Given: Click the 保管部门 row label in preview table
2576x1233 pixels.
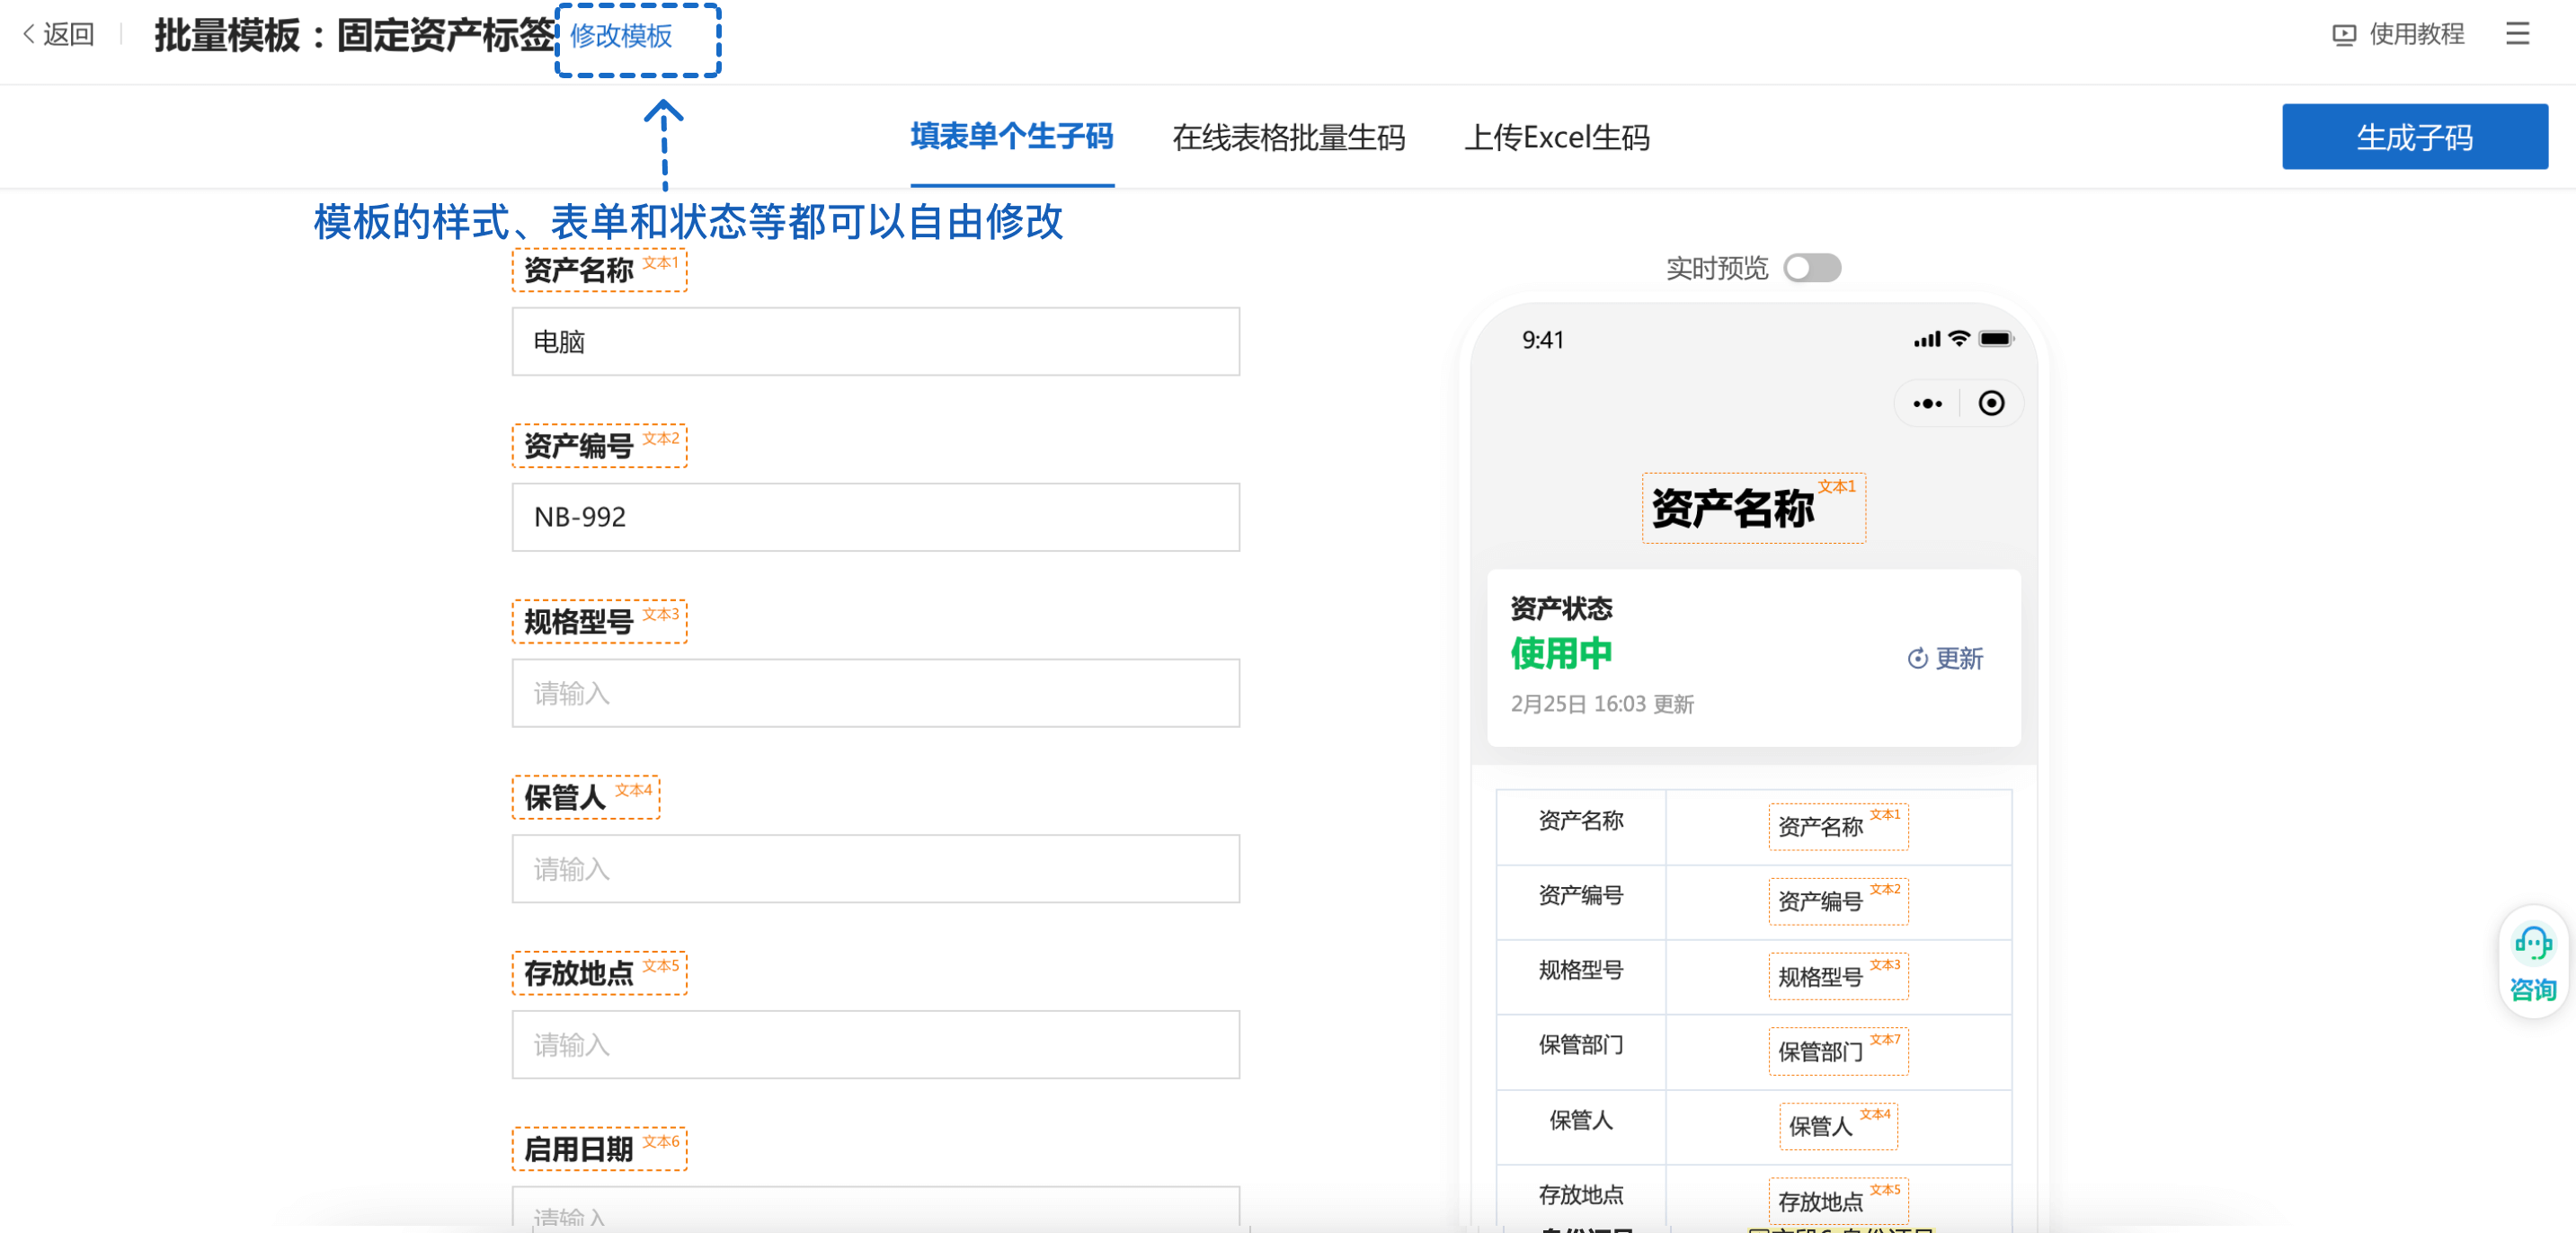Looking at the screenshot, I should 1580,1045.
